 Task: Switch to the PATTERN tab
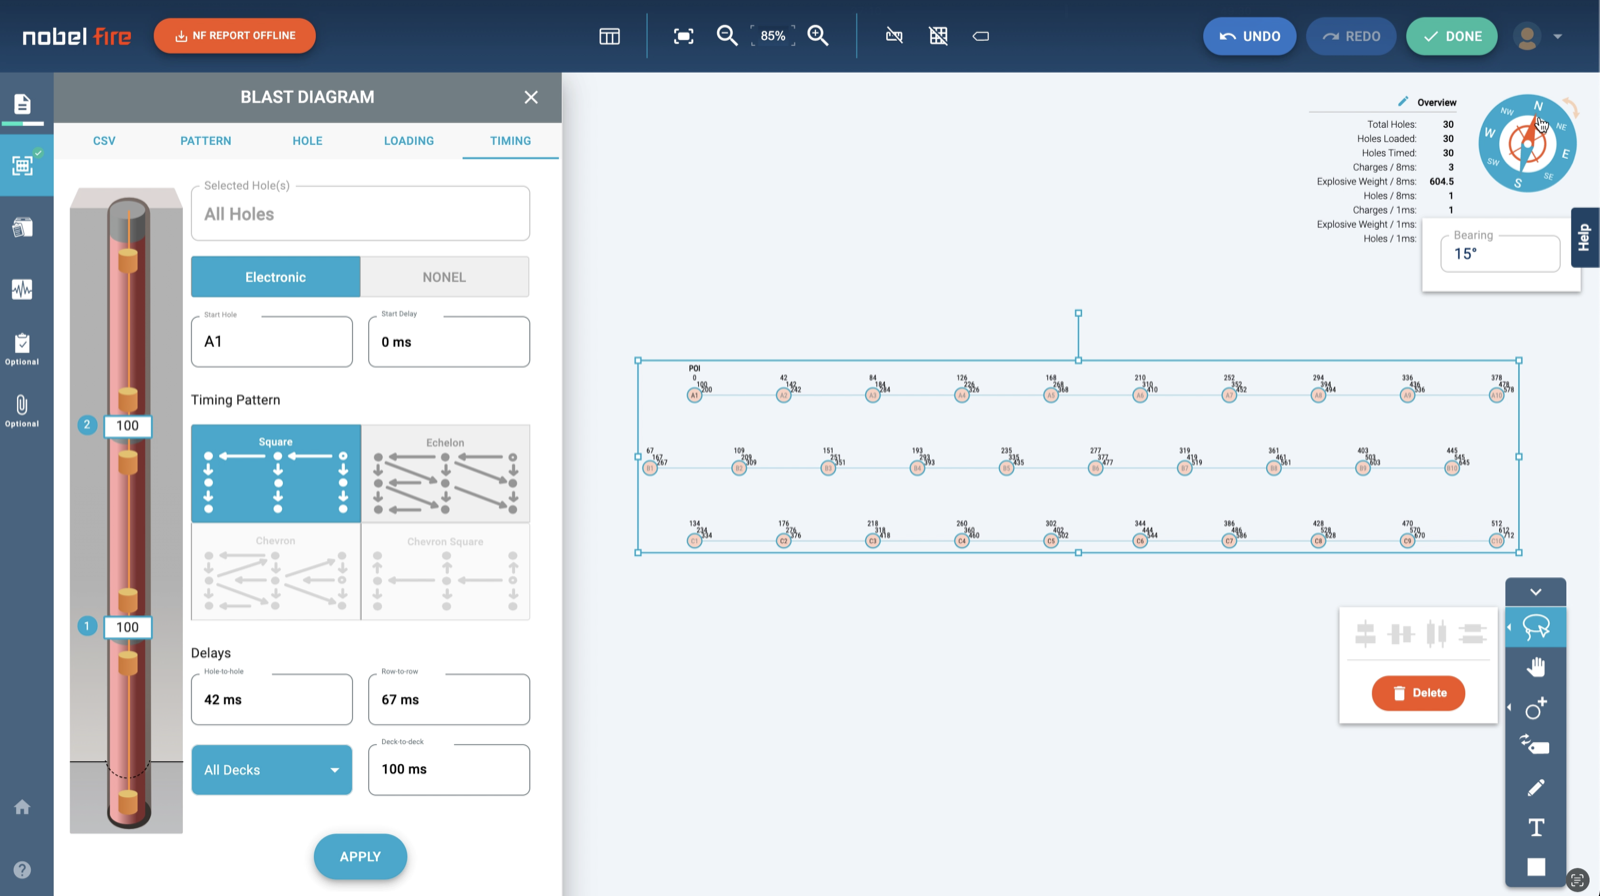click(x=206, y=141)
